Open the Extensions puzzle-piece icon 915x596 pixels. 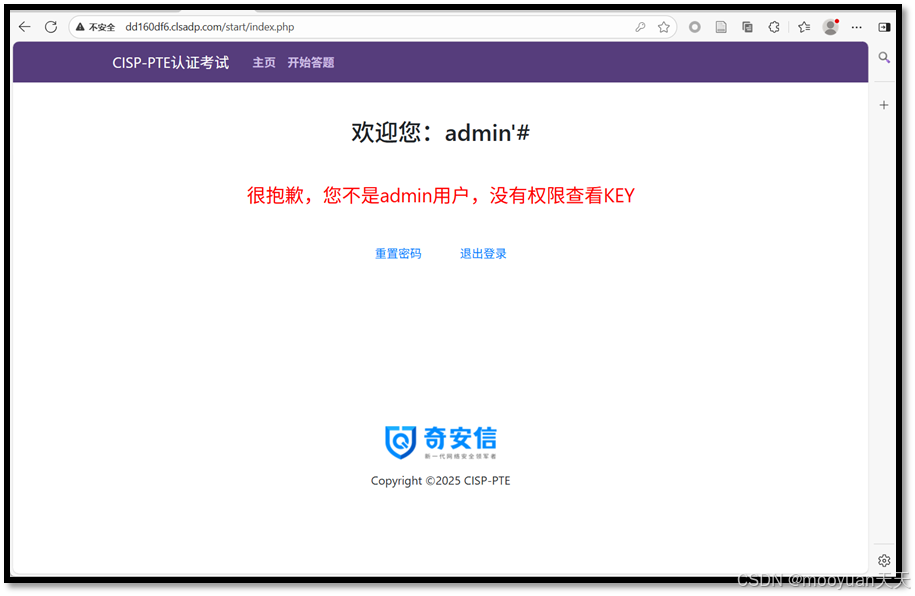pyautogui.click(x=774, y=27)
